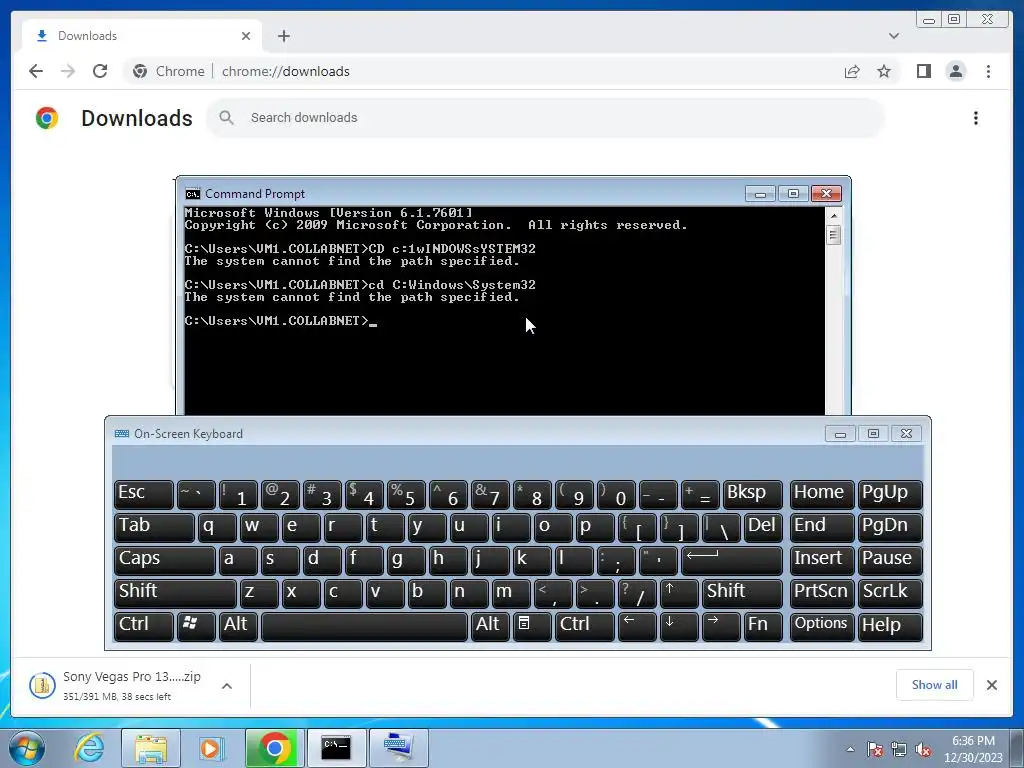Click the Tab key on On-Screen Keyboard
Screen dimensions: 1024x768
[154, 527]
